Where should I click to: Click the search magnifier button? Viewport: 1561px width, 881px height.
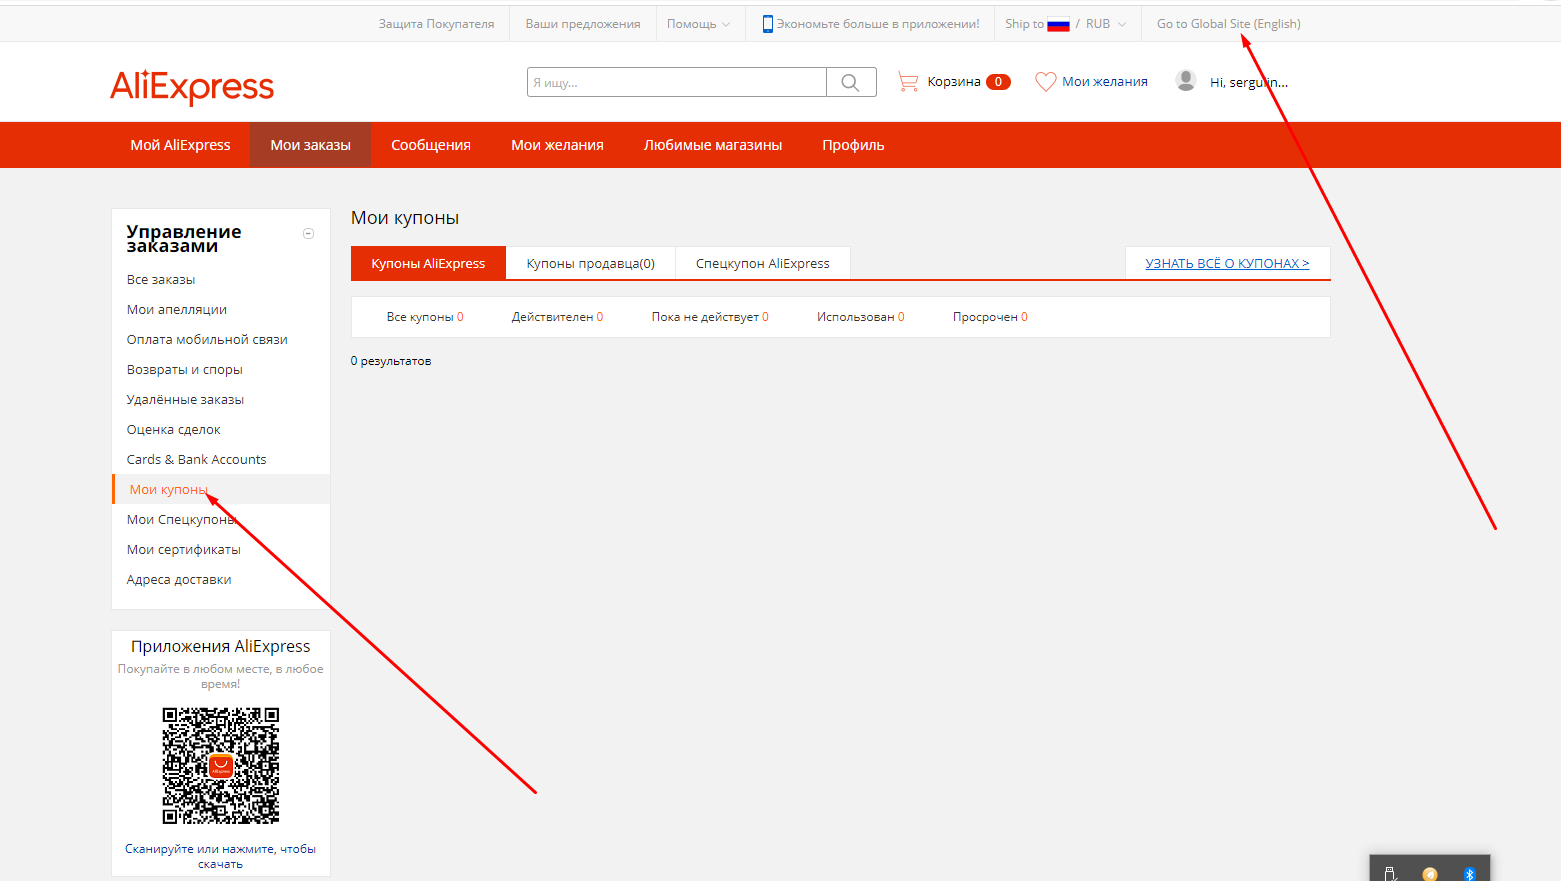click(851, 82)
